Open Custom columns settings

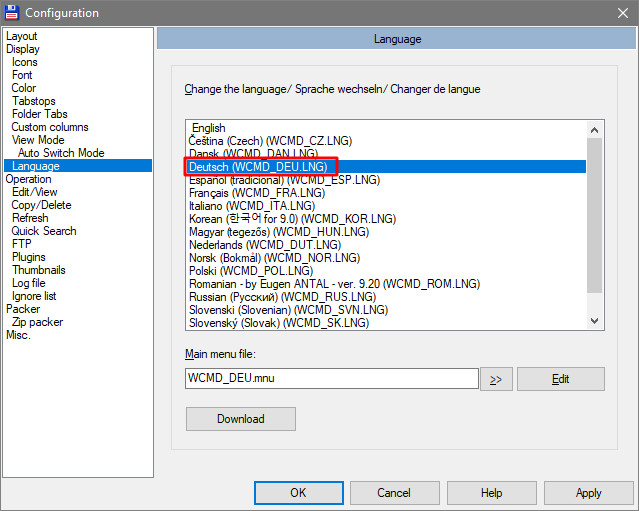50,127
